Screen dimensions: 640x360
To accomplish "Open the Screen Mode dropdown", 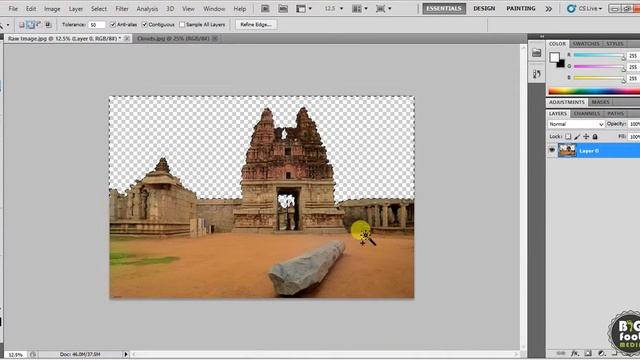I will pos(383,9).
